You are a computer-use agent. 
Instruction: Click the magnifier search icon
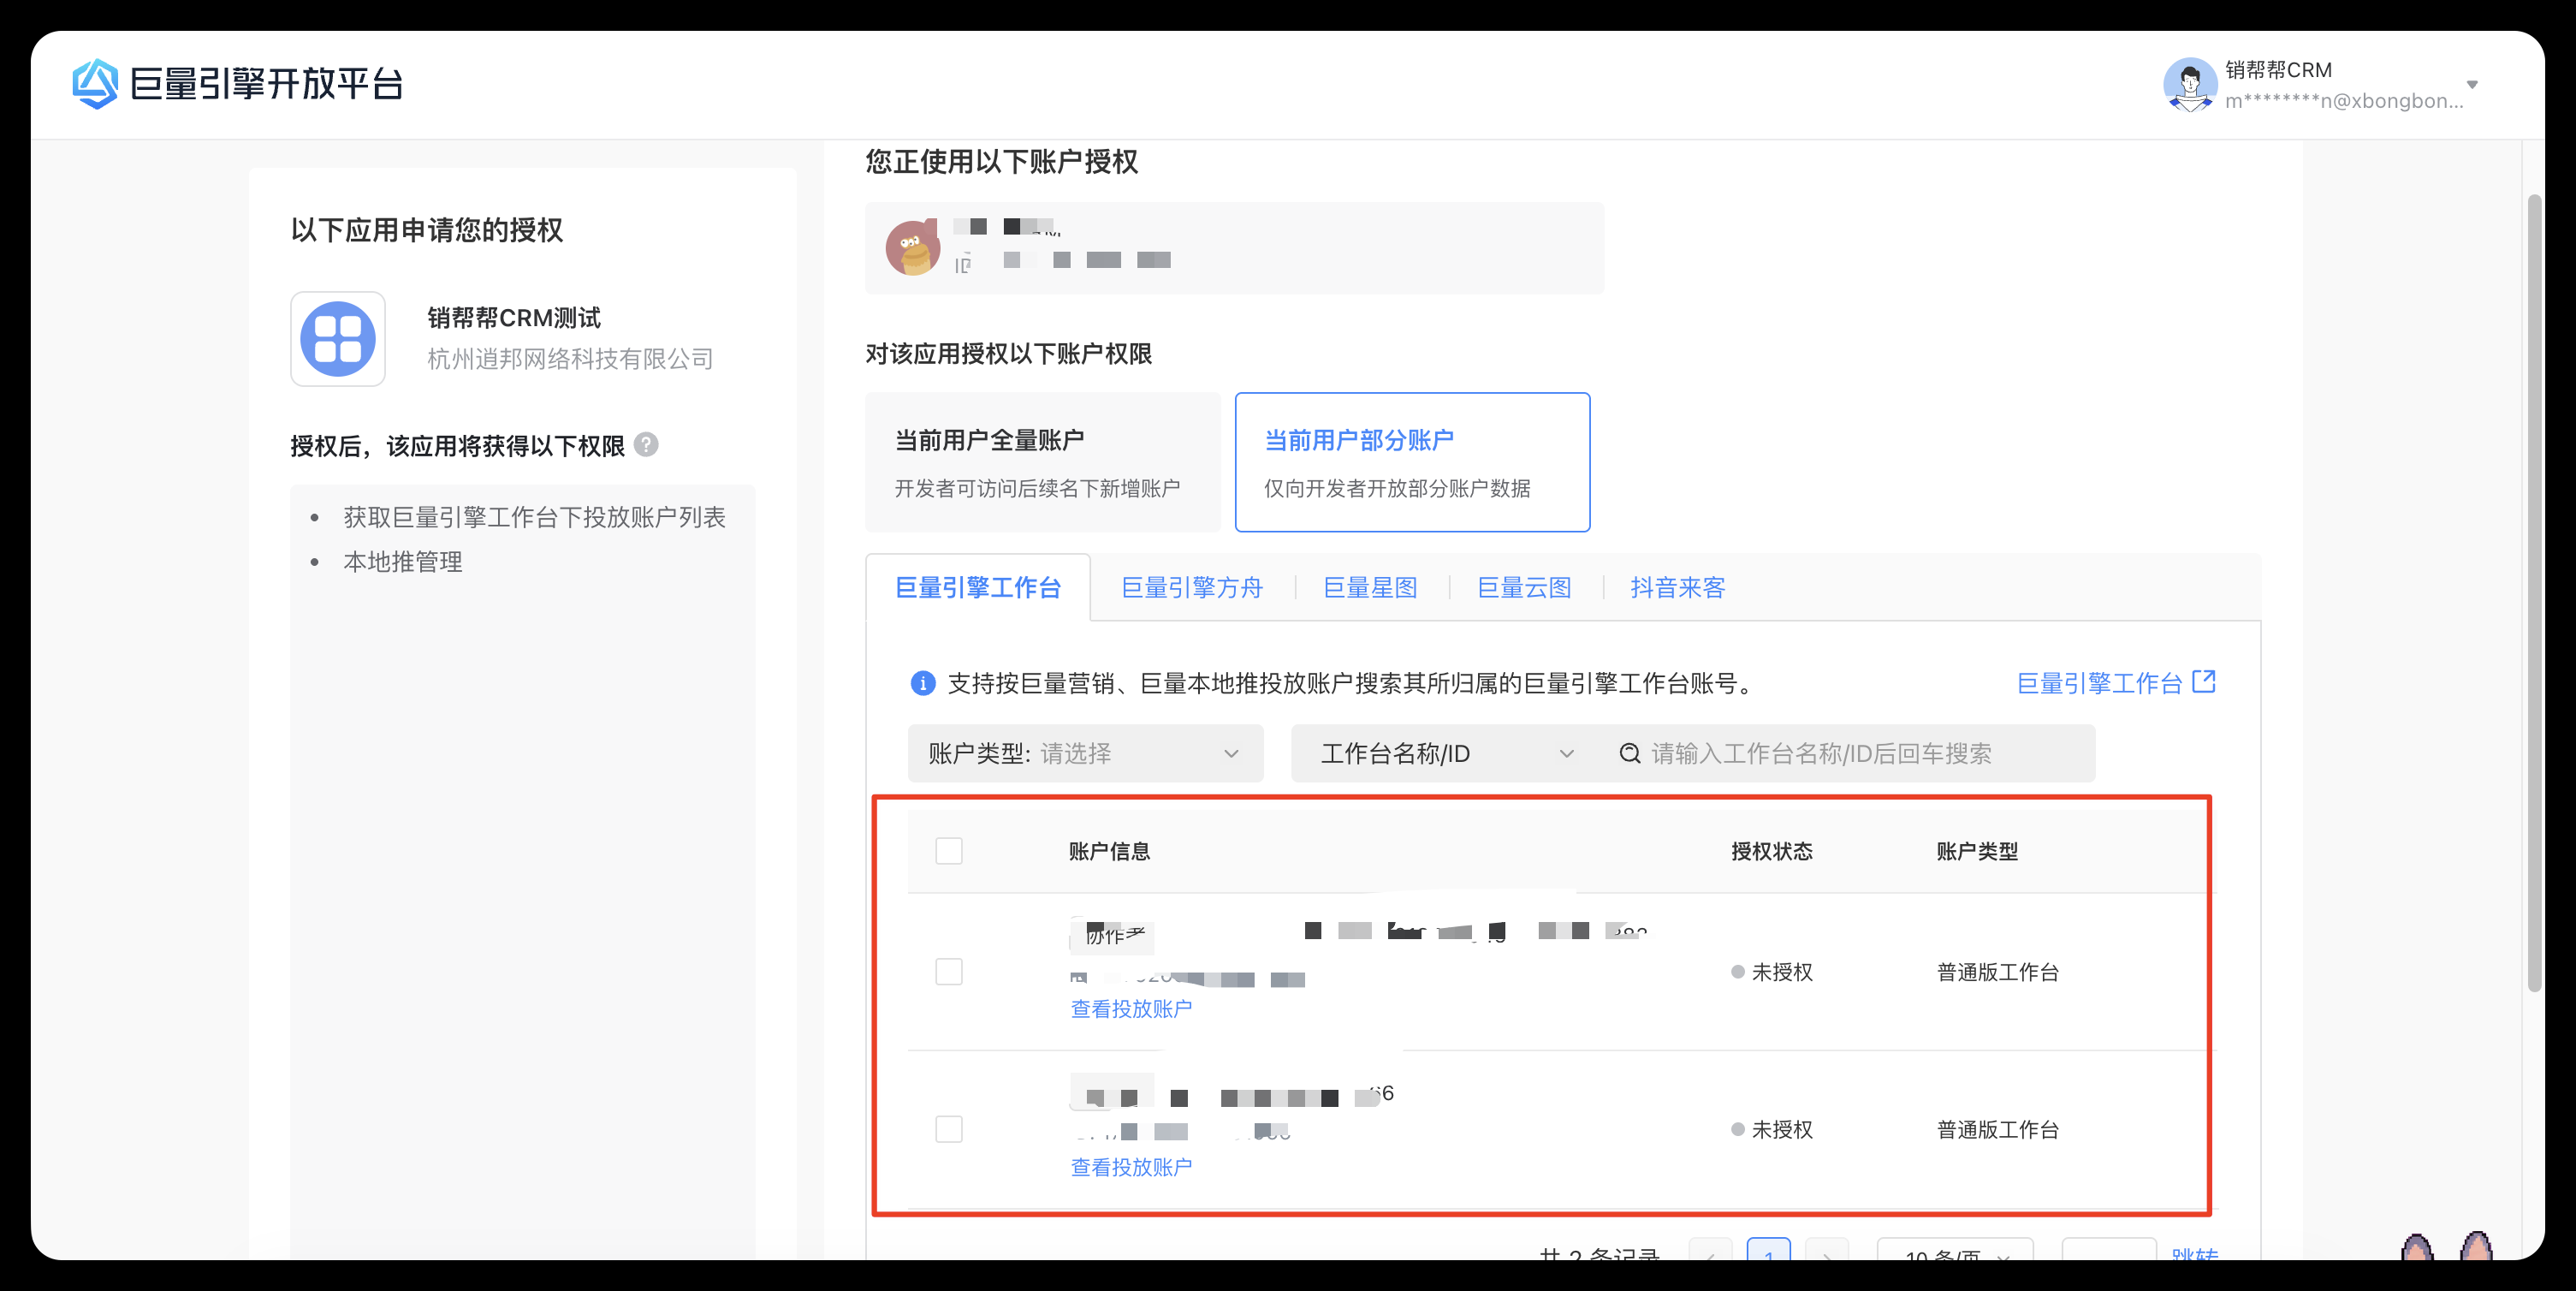[x=1630, y=753]
